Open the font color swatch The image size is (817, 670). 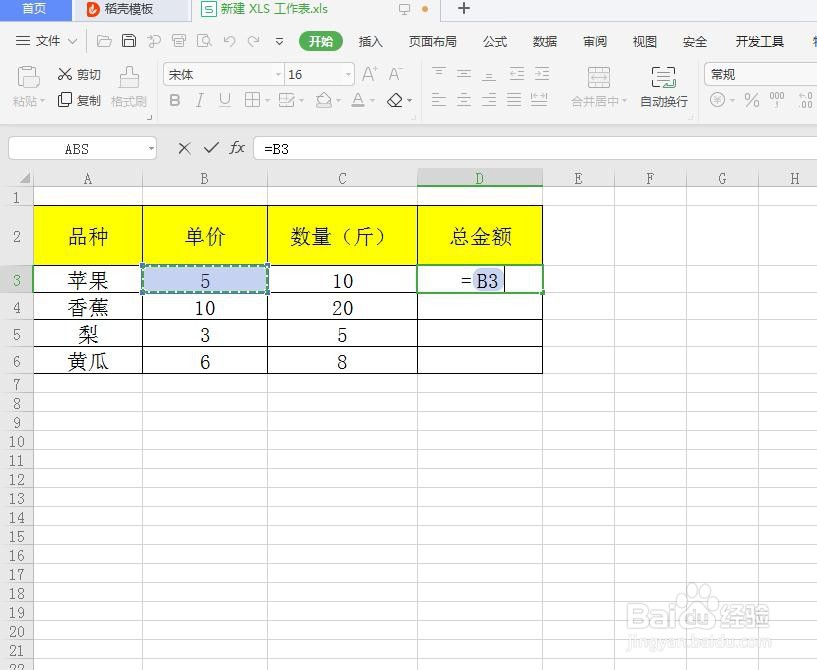click(359, 100)
